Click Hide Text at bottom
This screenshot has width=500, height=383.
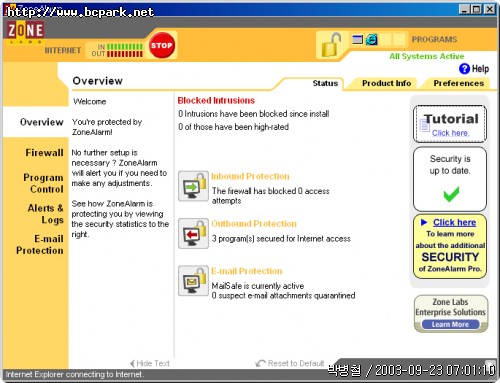tap(150, 363)
